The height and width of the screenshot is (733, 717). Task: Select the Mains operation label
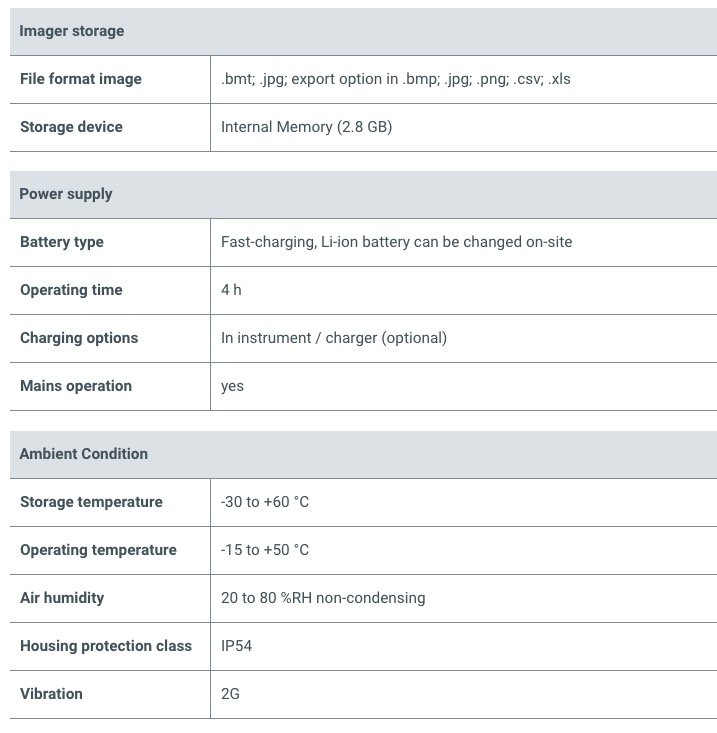76,386
